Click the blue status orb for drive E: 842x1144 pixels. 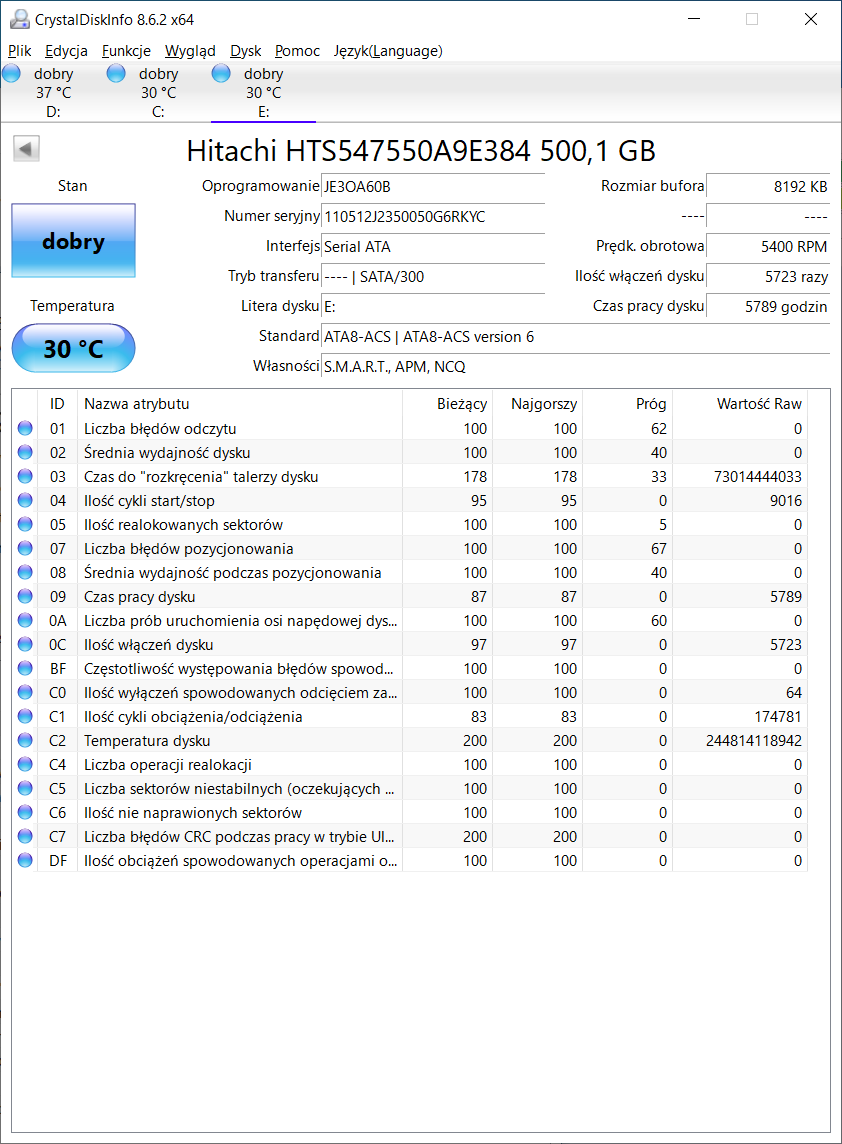pyautogui.click(x=221, y=73)
